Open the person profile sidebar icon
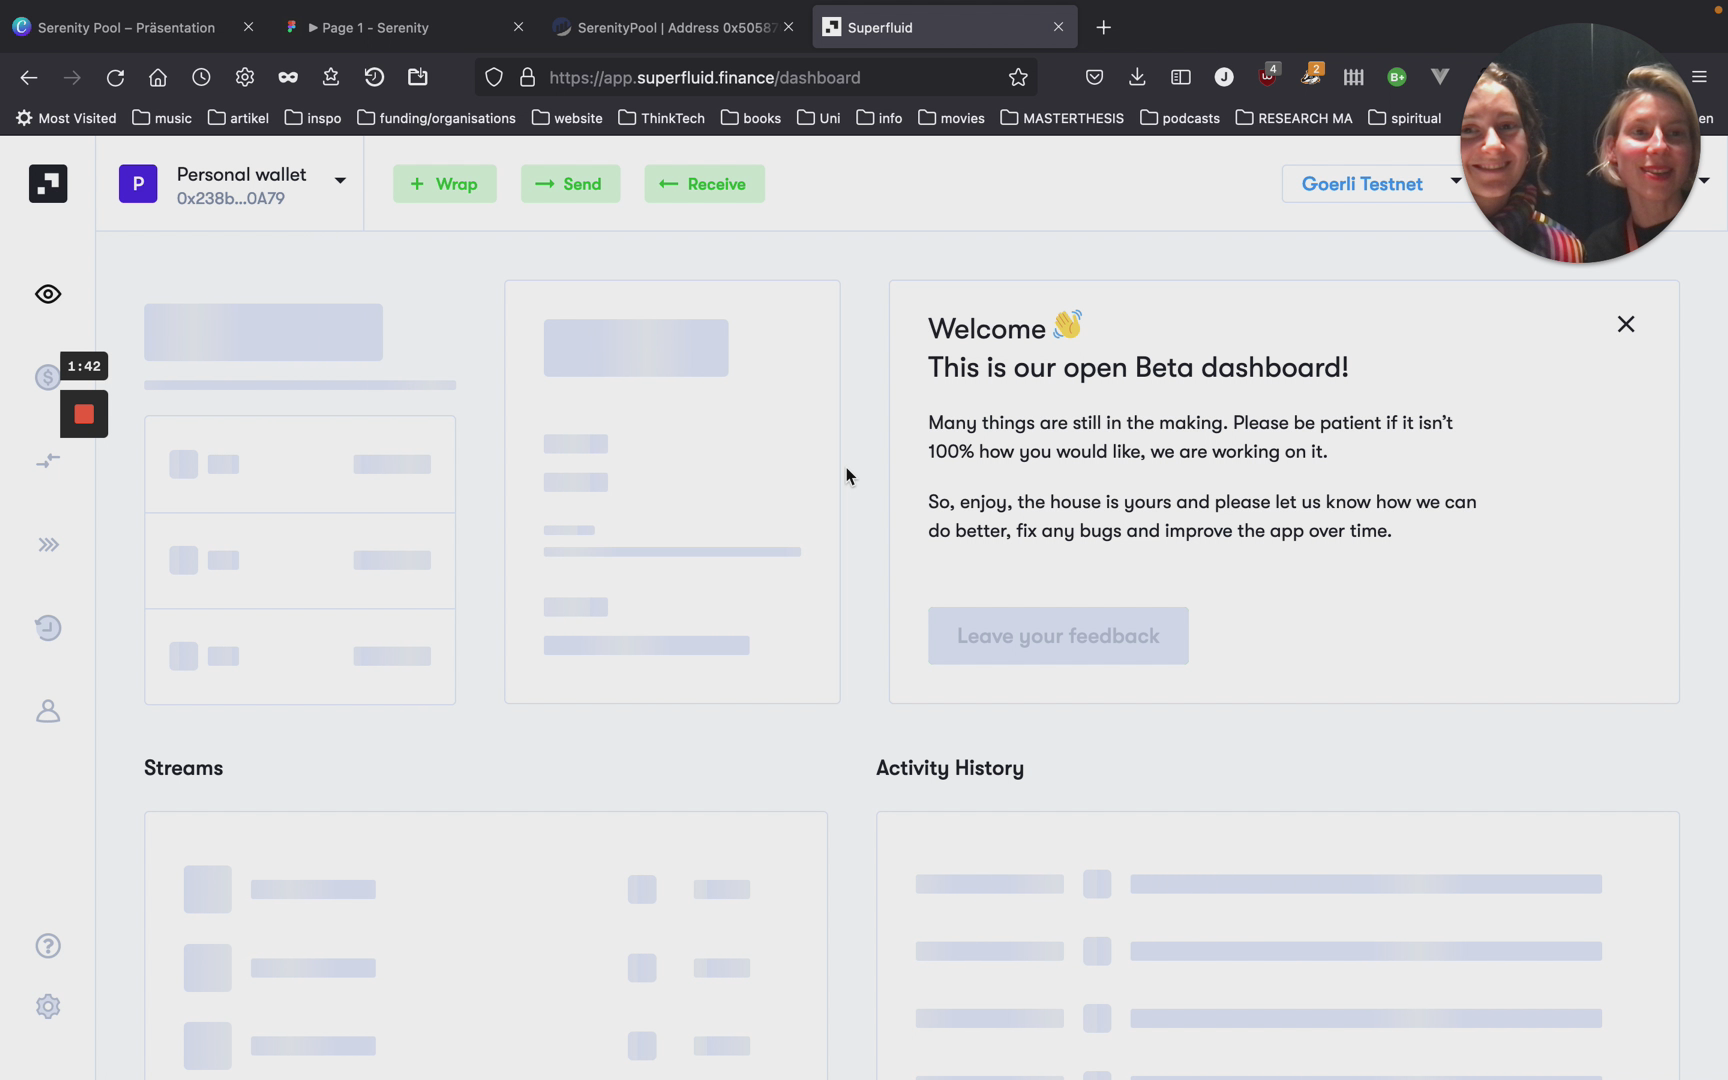The width and height of the screenshot is (1728, 1080). click(x=48, y=711)
